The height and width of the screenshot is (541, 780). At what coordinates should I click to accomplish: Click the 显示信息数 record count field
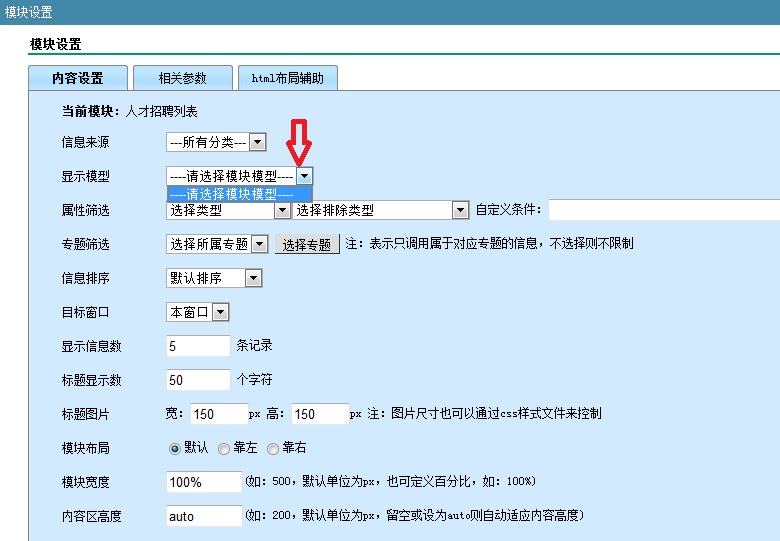click(x=198, y=346)
